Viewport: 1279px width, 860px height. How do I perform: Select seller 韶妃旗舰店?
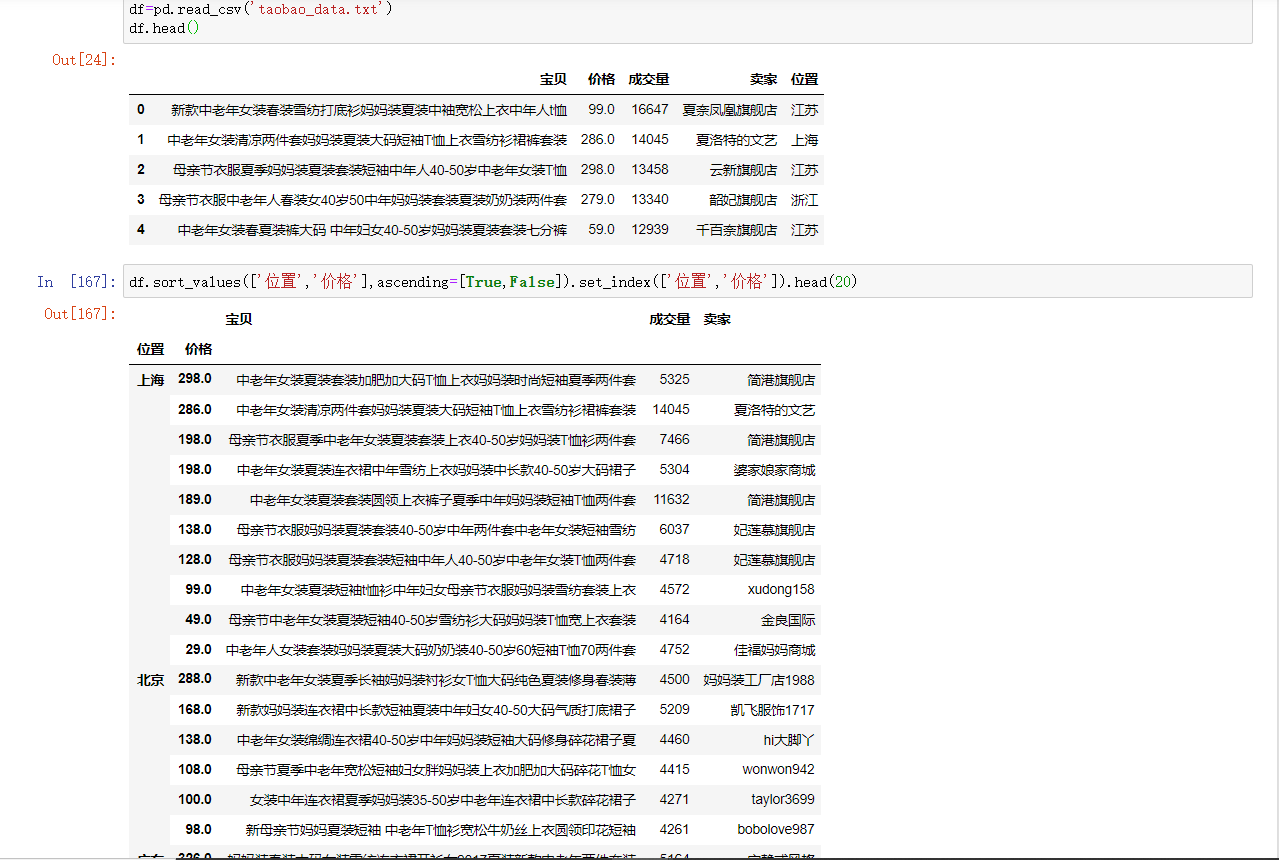743,200
